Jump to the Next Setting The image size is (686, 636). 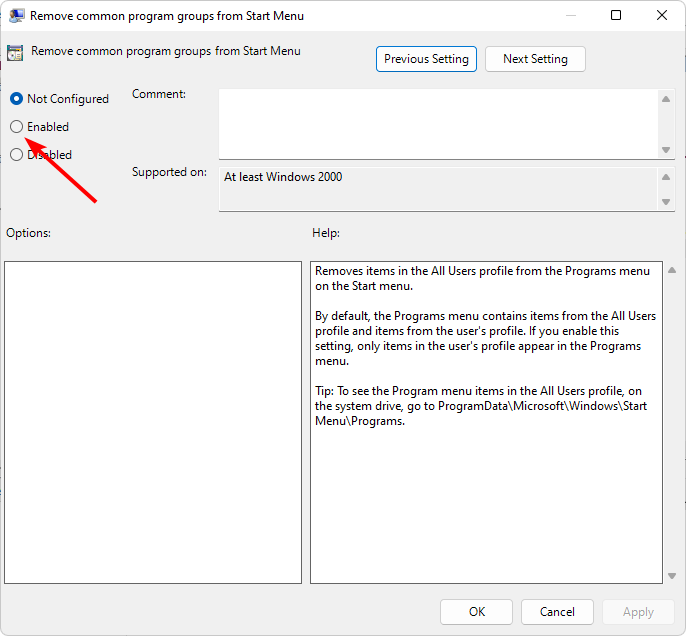[x=535, y=59]
